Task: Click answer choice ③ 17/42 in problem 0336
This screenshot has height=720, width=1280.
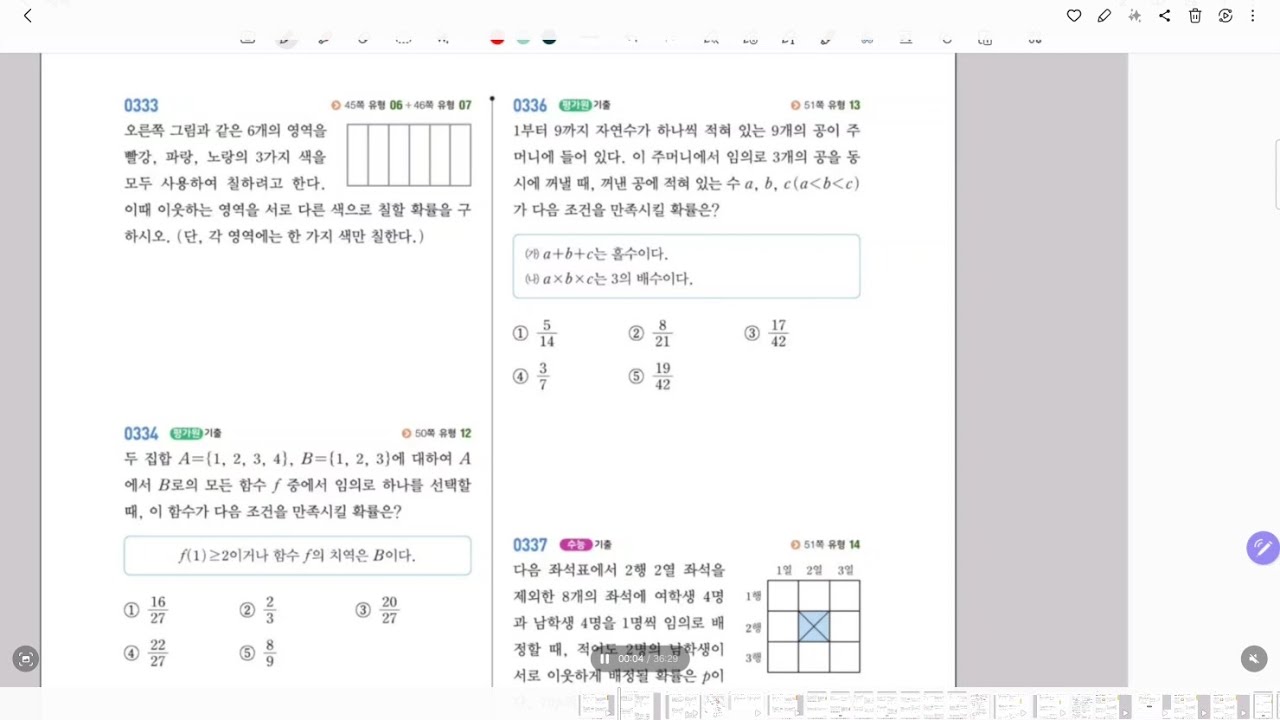Action: [x=766, y=334]
